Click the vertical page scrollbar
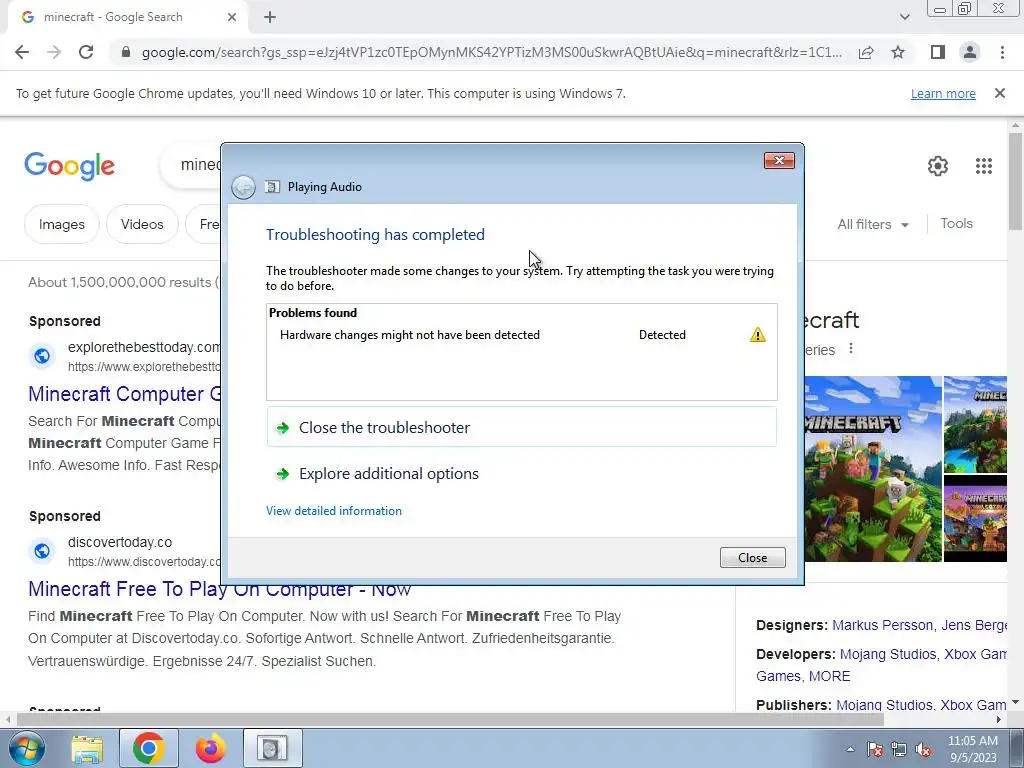Screen dimensions: 1024x768 [1015, 181]
